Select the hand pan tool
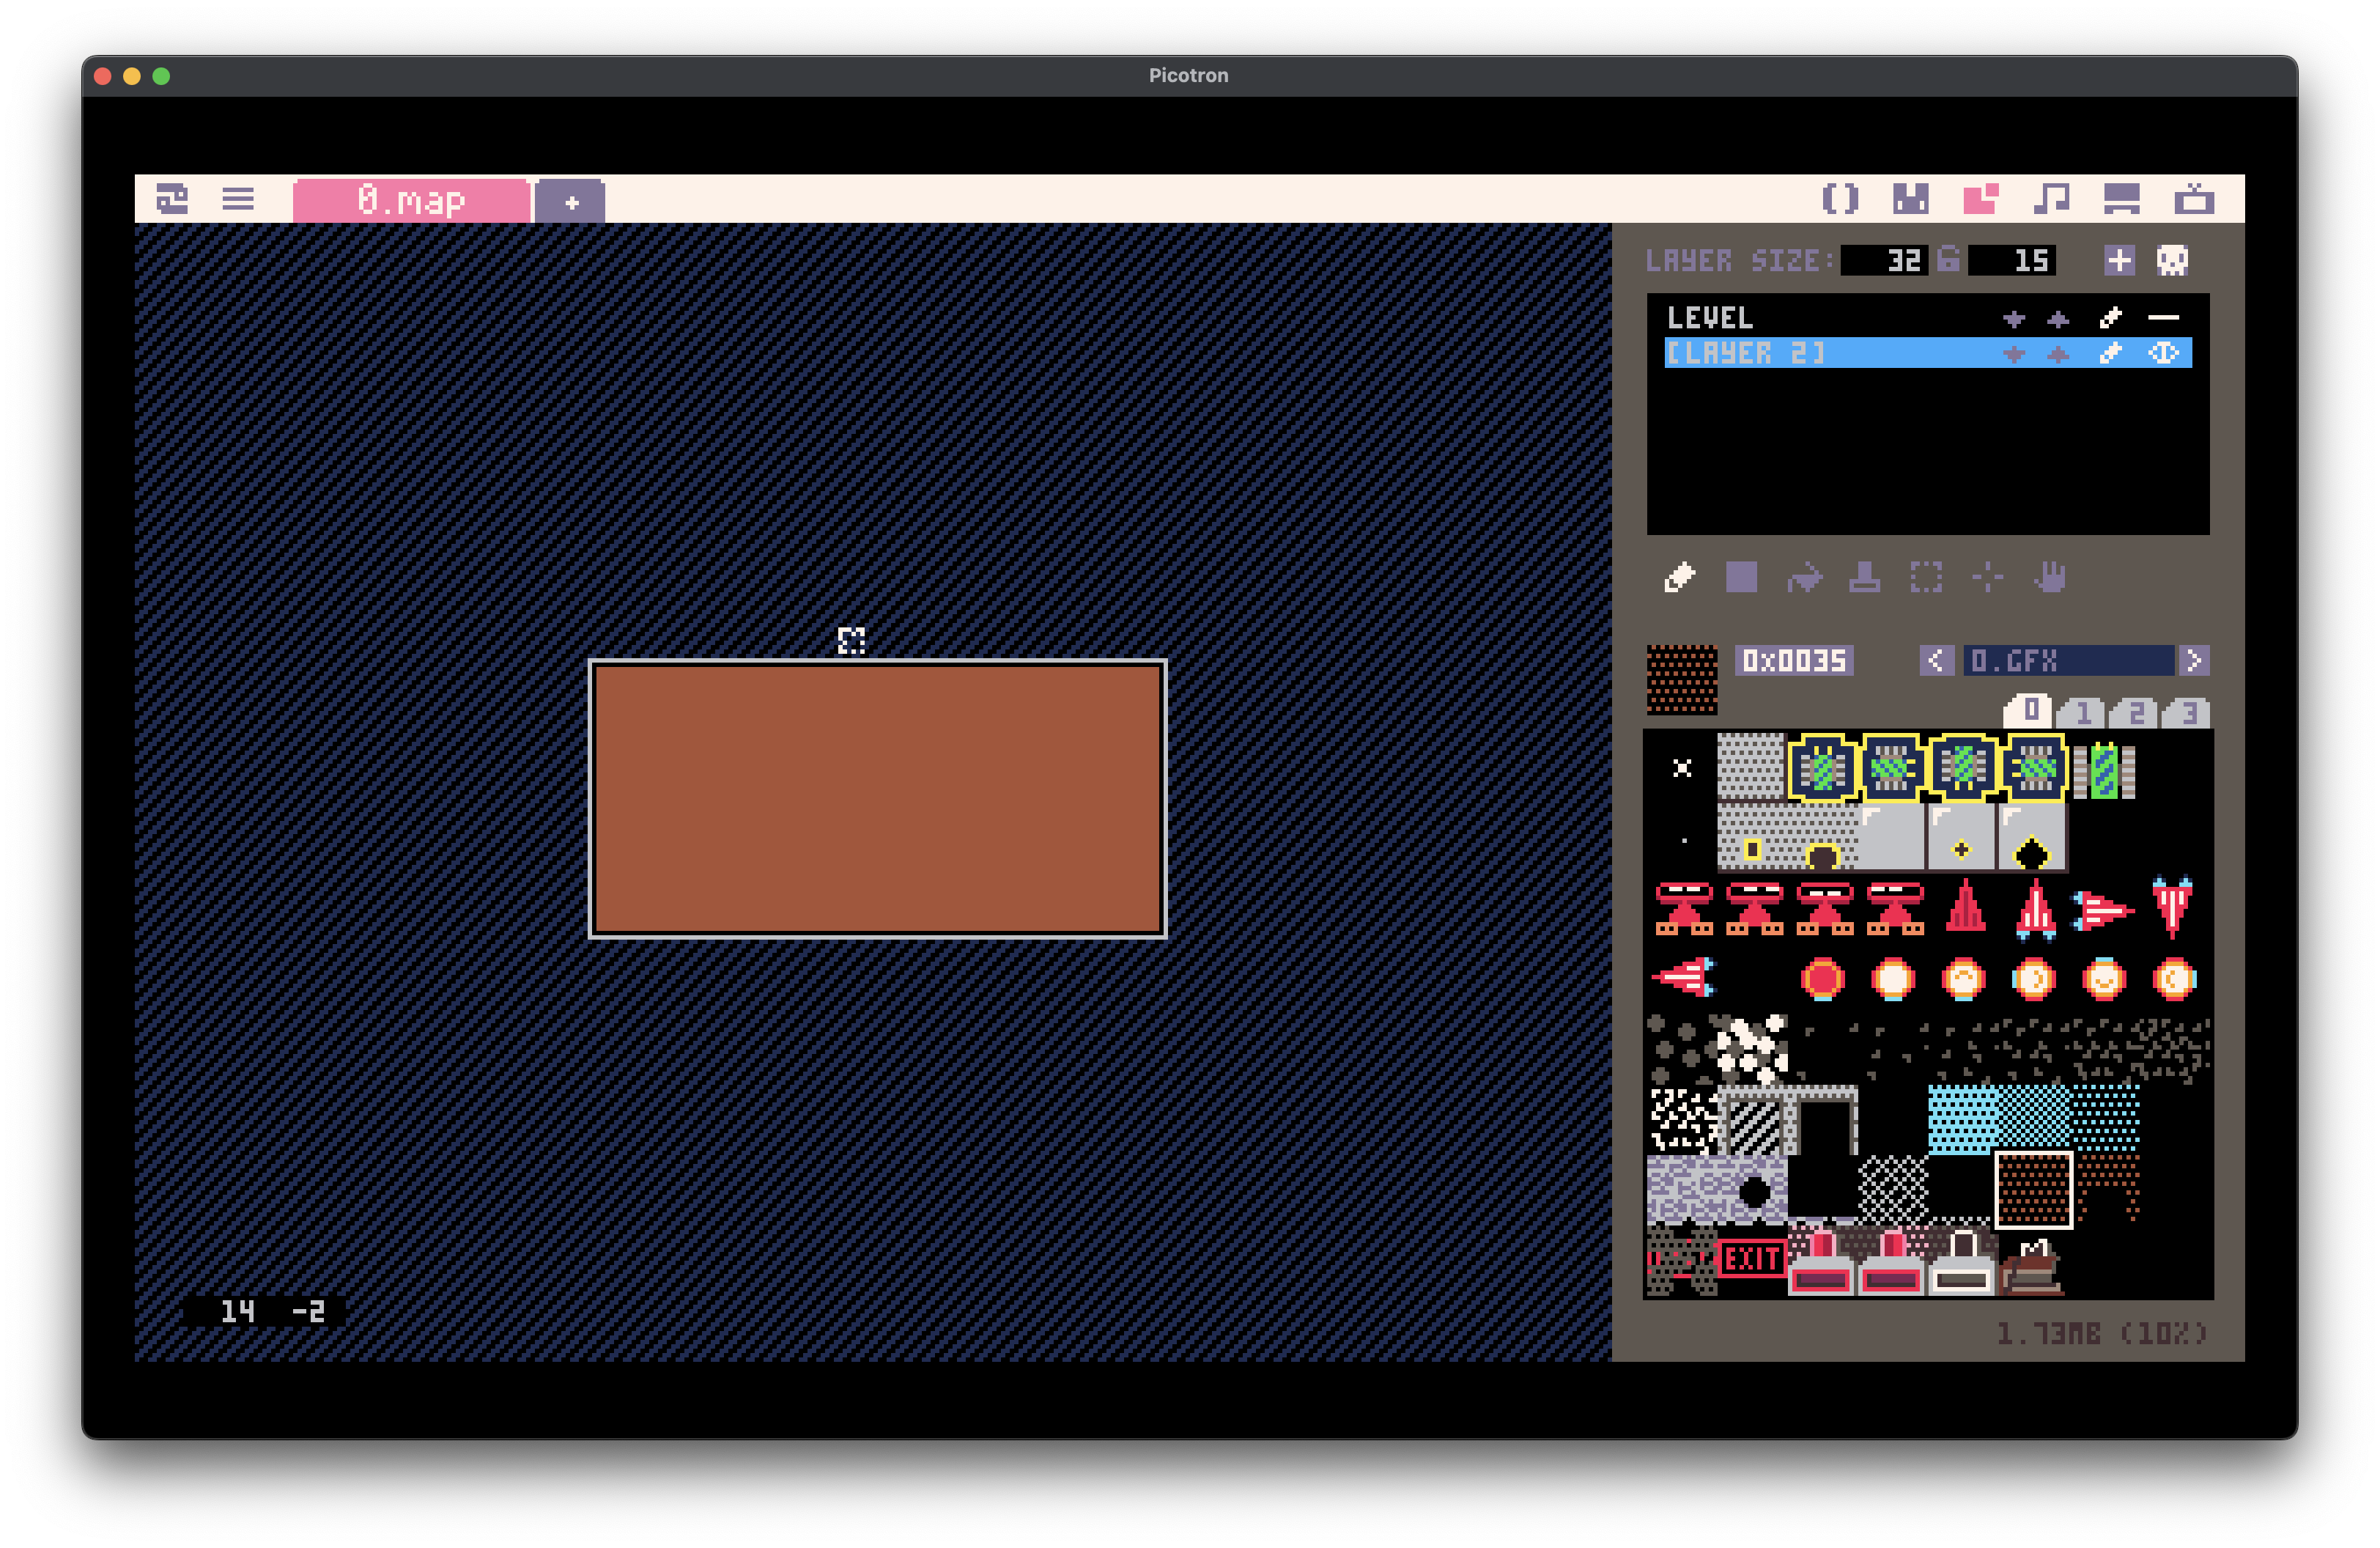 pos(2050,577)
